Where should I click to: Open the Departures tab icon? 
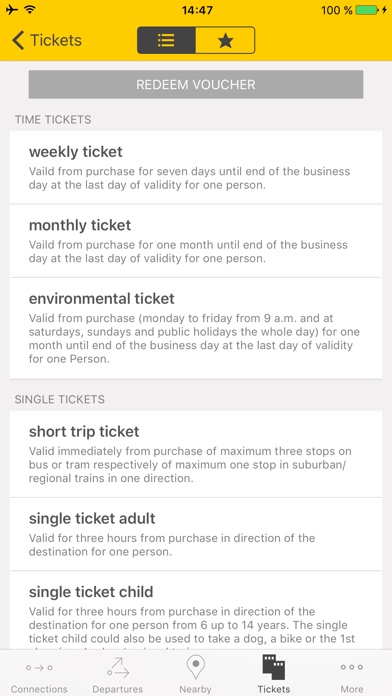click(117, 668)
